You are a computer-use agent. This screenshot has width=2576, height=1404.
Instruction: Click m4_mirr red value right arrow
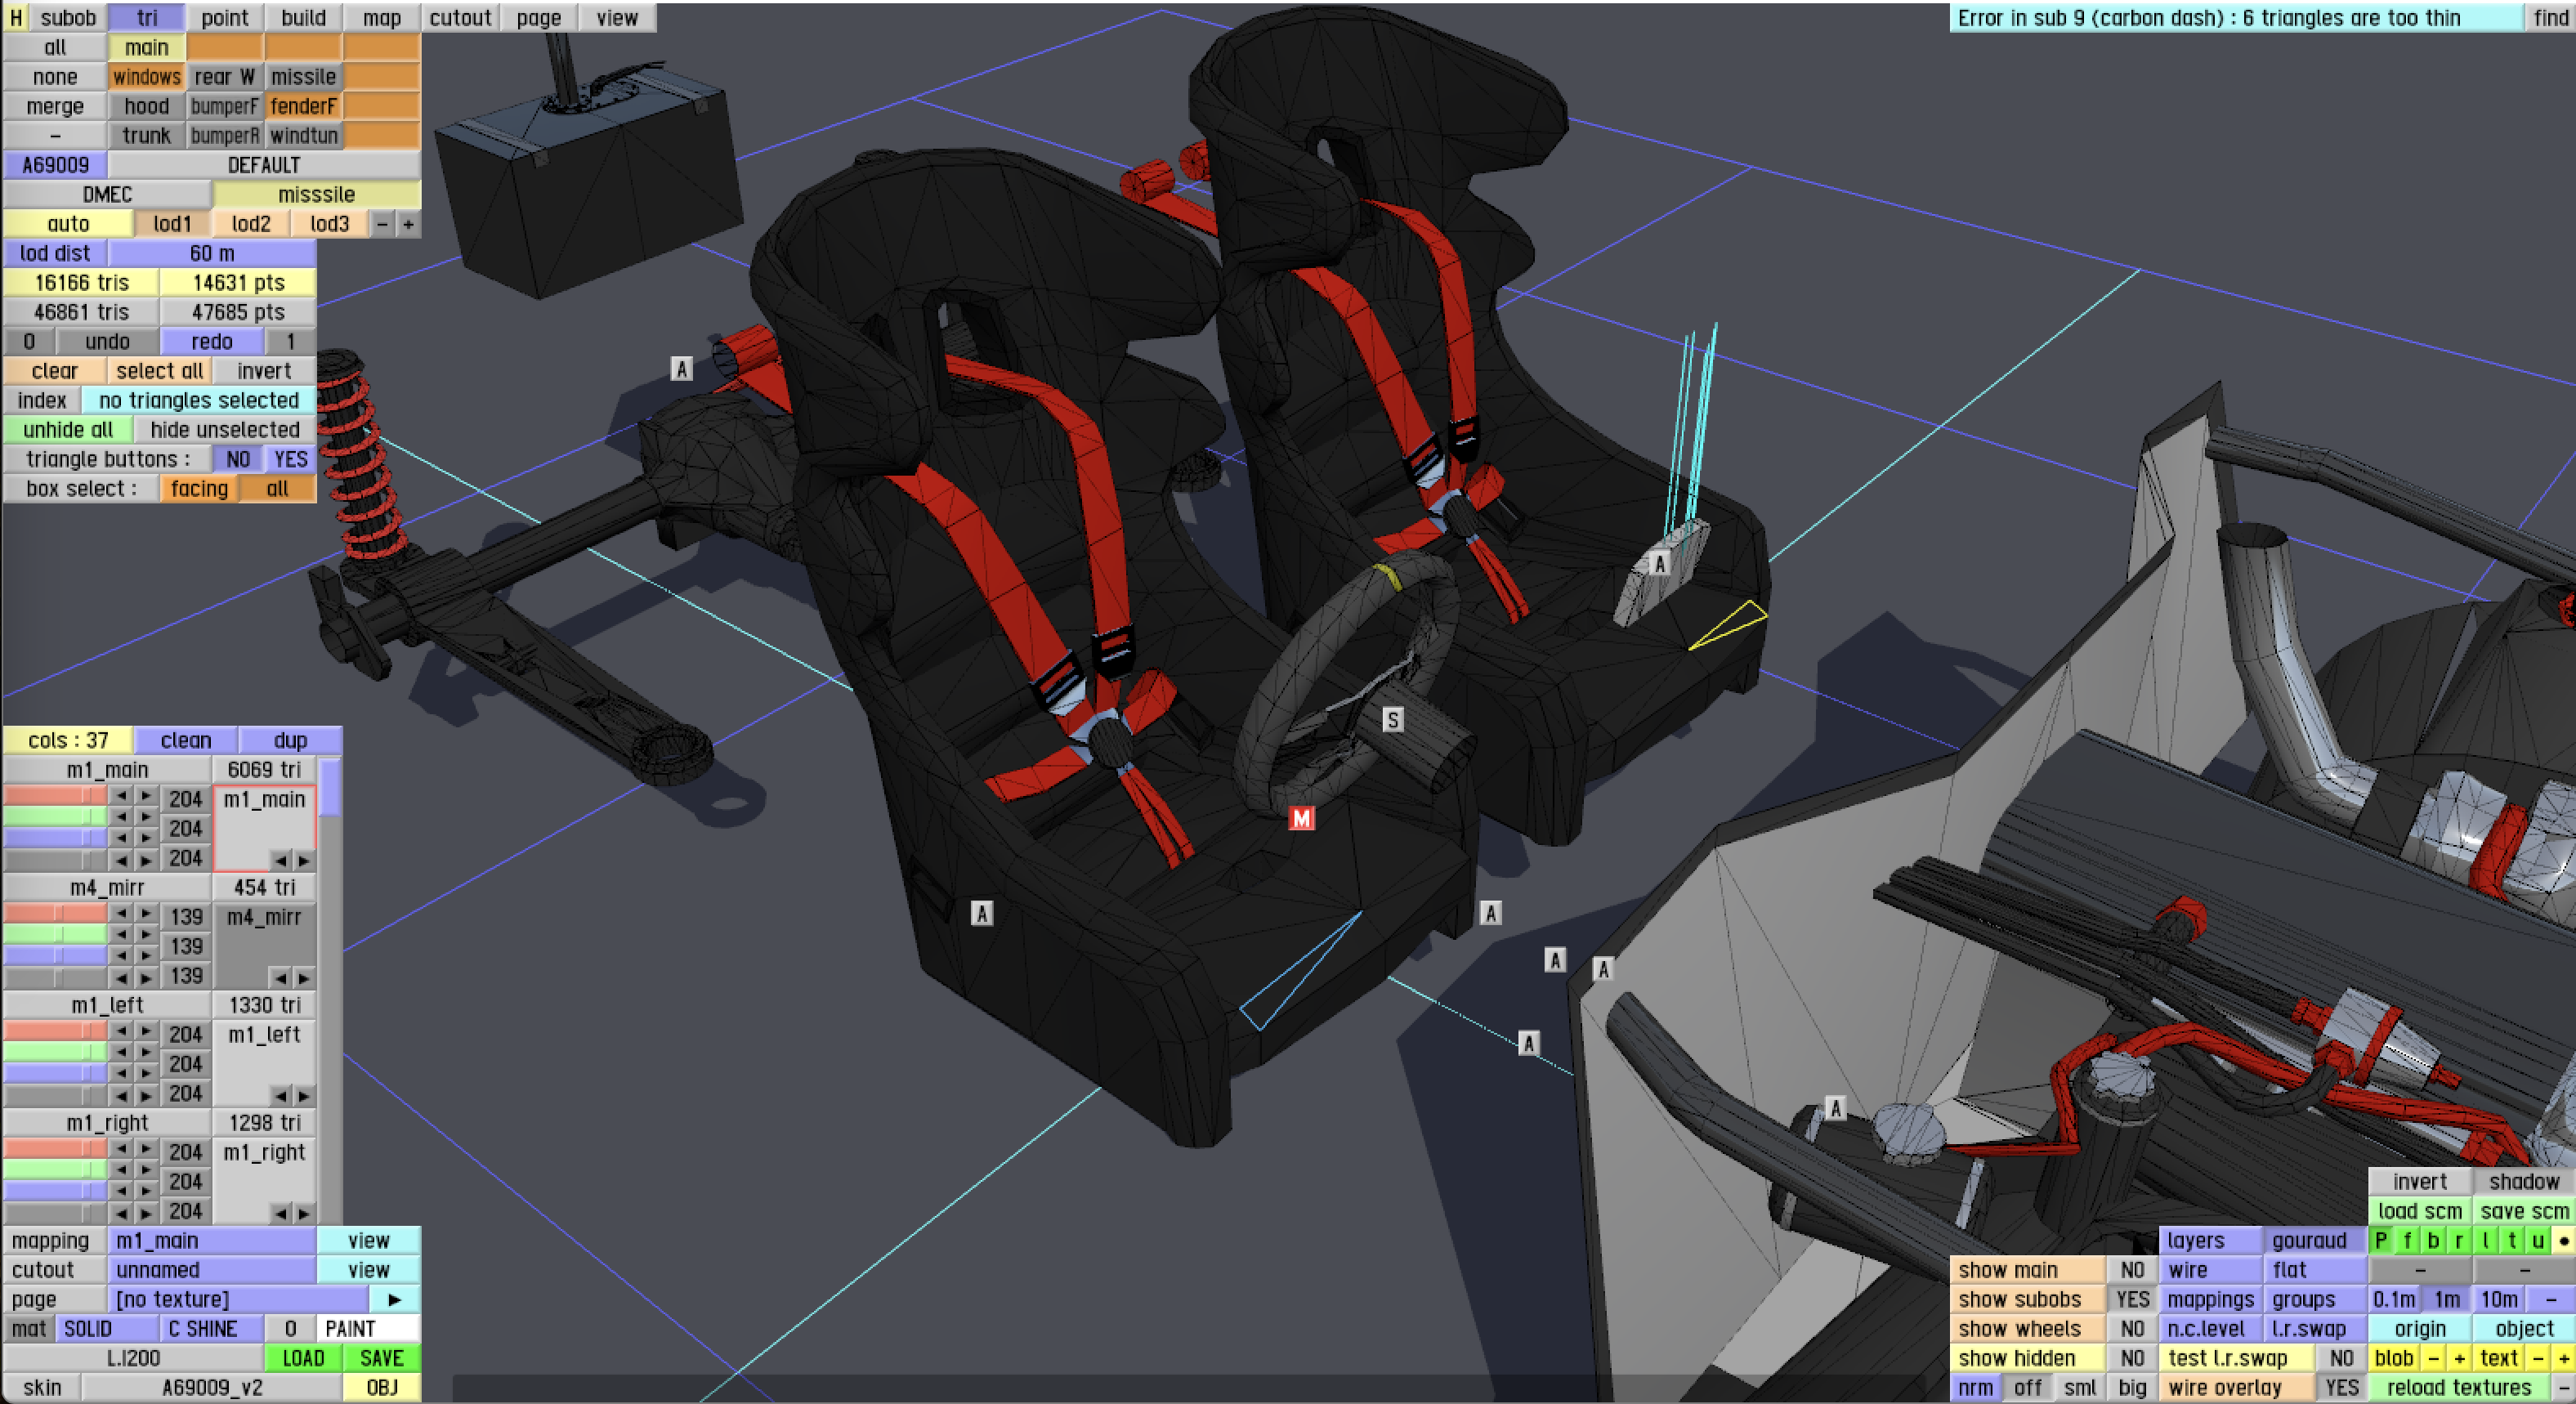pyautogui.click(x=147, y=914)
